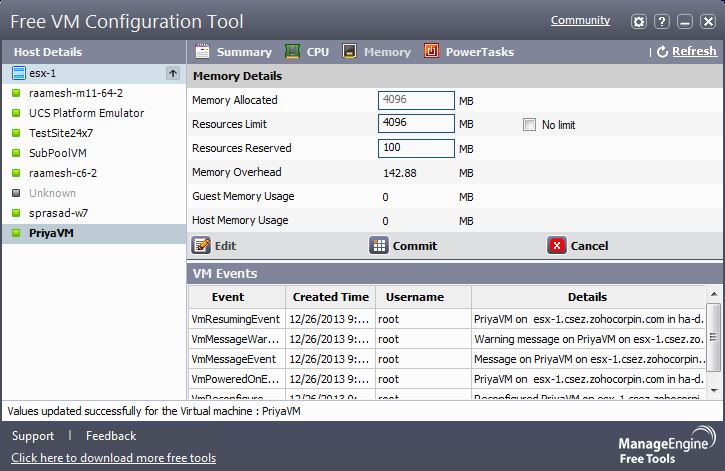Screen dimensions: 725x471
Task: Click the Memory tab icon
Action: click(350, 51)
